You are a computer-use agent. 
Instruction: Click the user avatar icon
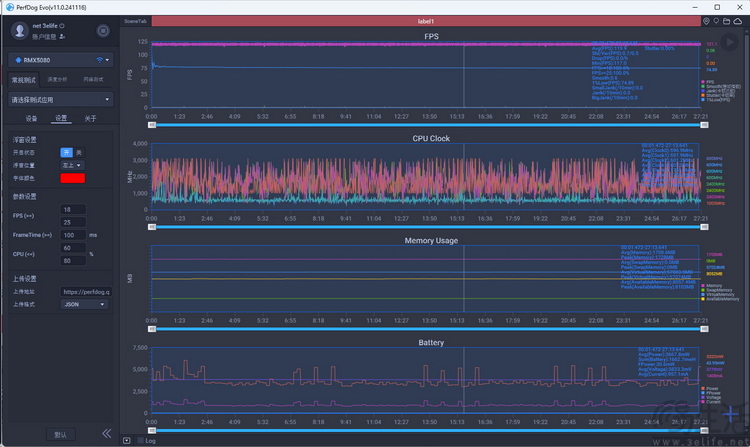[20, 31]
